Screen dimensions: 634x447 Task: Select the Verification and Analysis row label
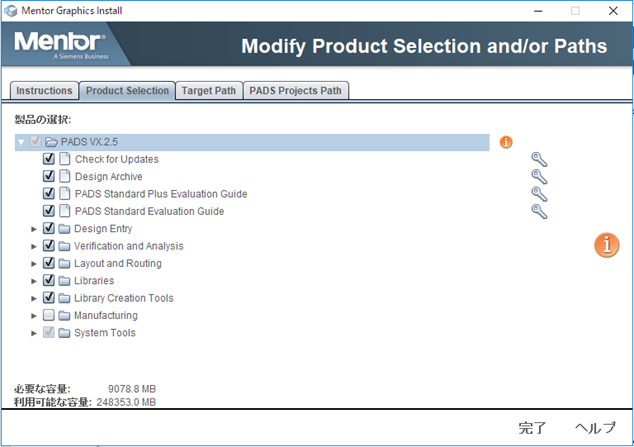coord(129,246)
